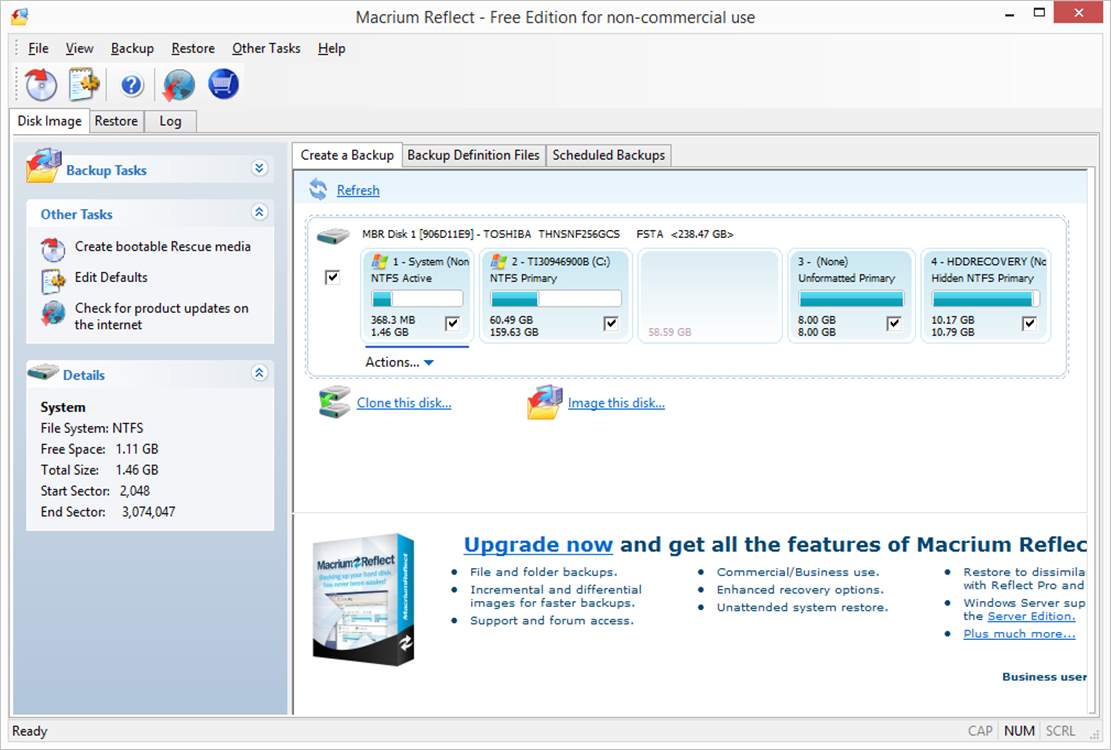Uncheck the HDDRECOVERY partition checkbox
This screenshot has height=750, width=1111.
pyautogui.click(x=1030, y=324)
